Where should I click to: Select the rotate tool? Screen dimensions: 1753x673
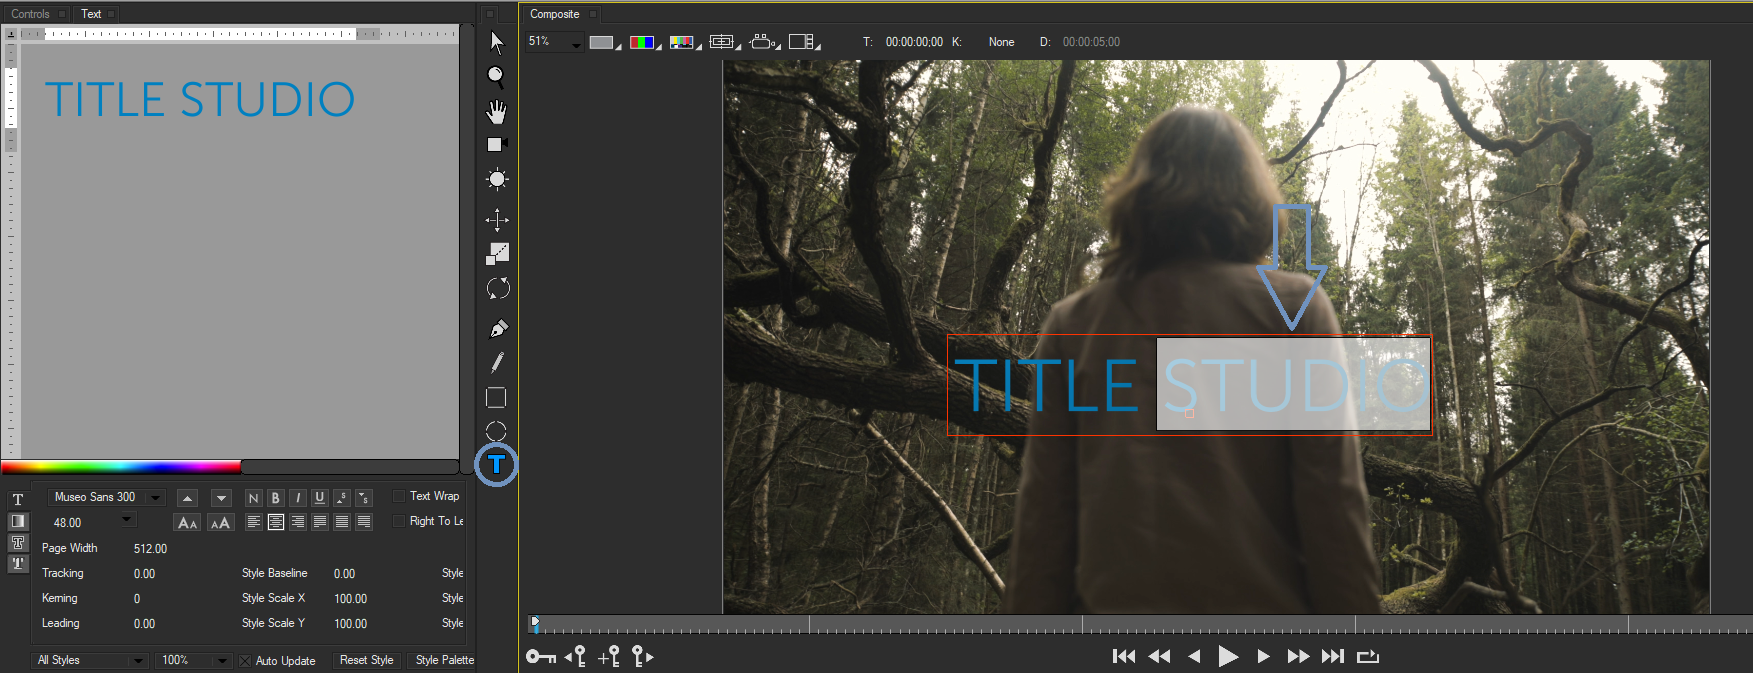coord(497,288)
